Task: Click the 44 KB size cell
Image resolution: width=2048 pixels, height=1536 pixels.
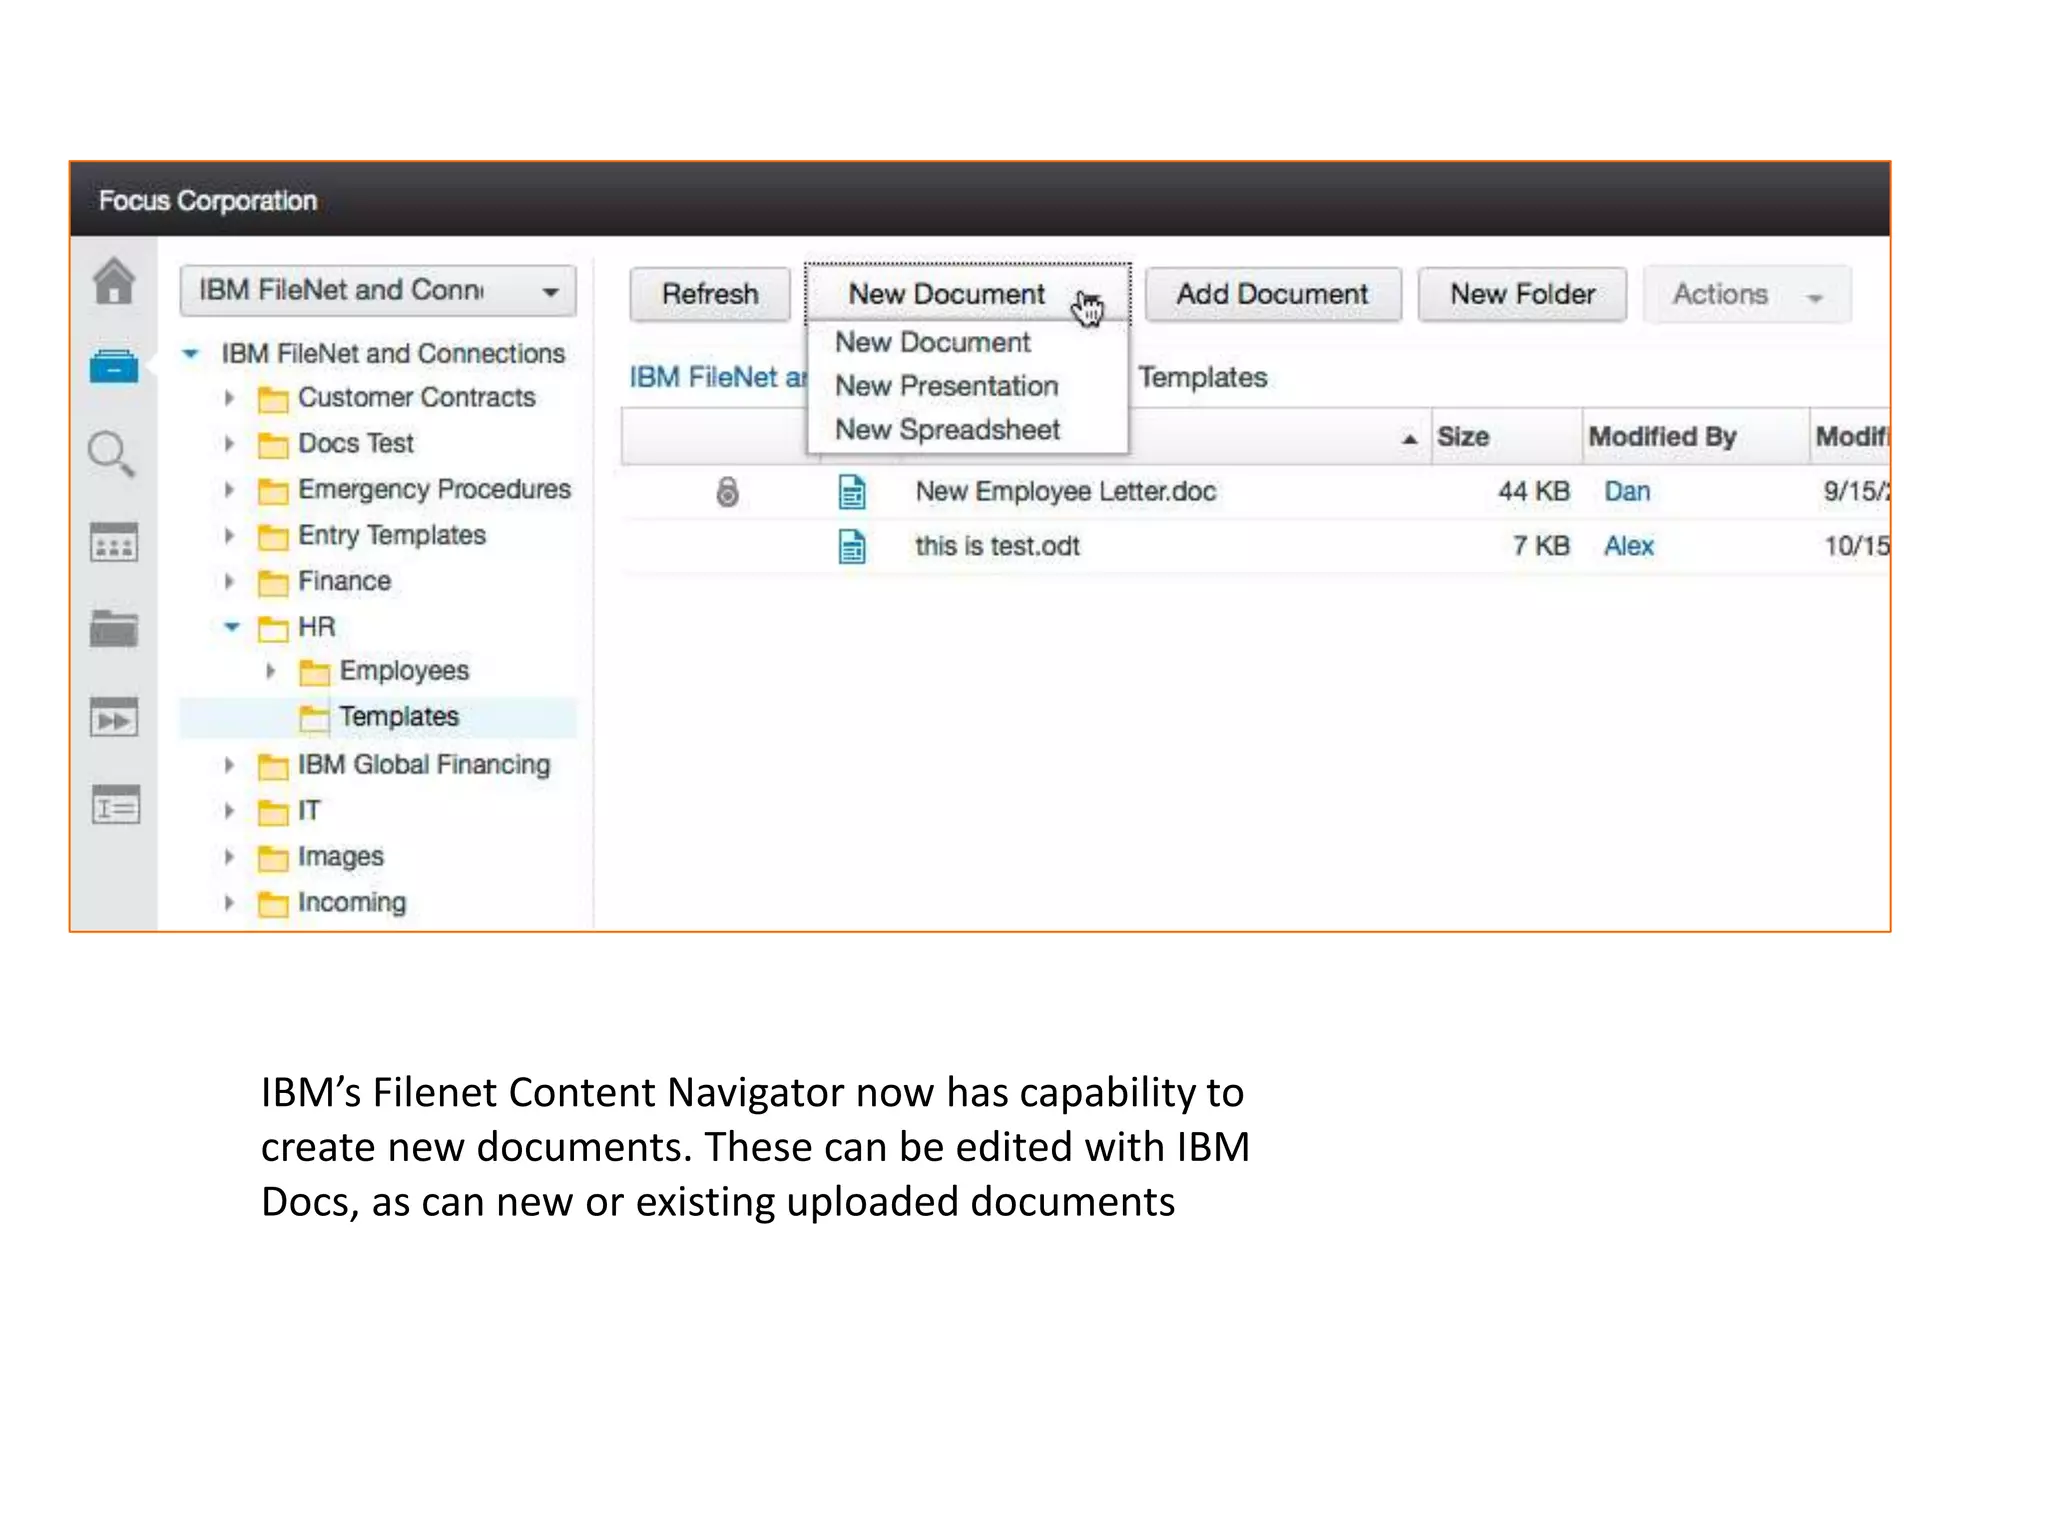Action: click(1533, 491)
